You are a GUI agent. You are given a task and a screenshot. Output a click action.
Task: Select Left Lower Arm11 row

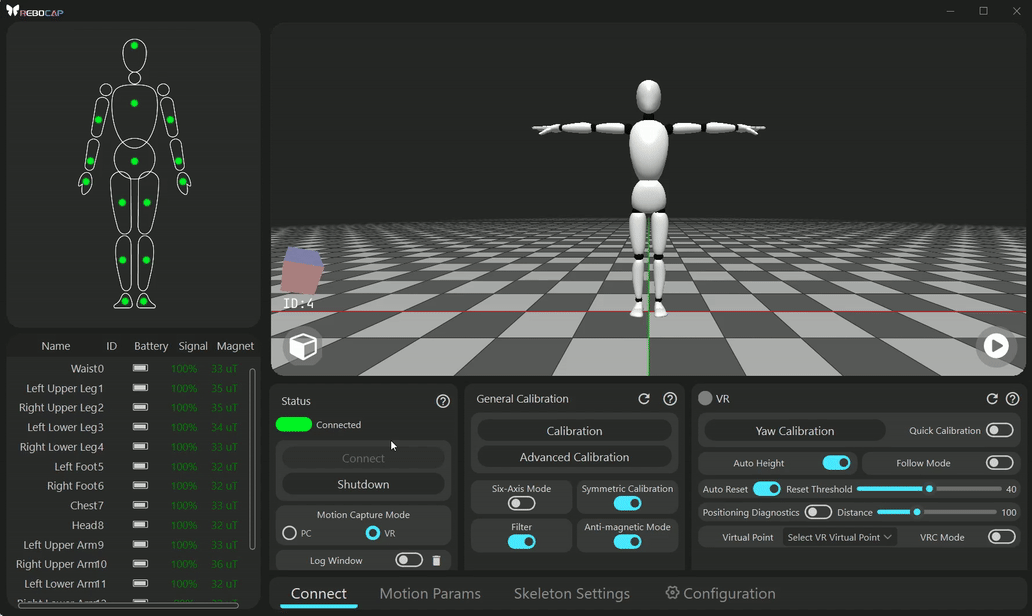128,584
